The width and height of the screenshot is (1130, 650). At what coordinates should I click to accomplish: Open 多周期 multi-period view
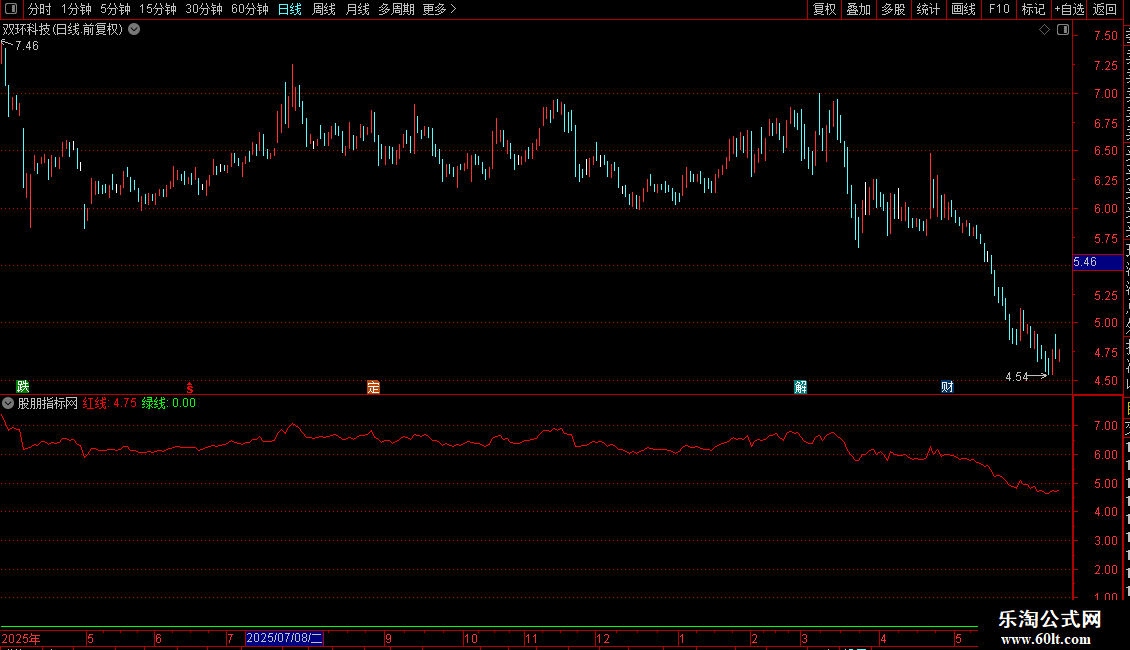(x=396, y=9)
